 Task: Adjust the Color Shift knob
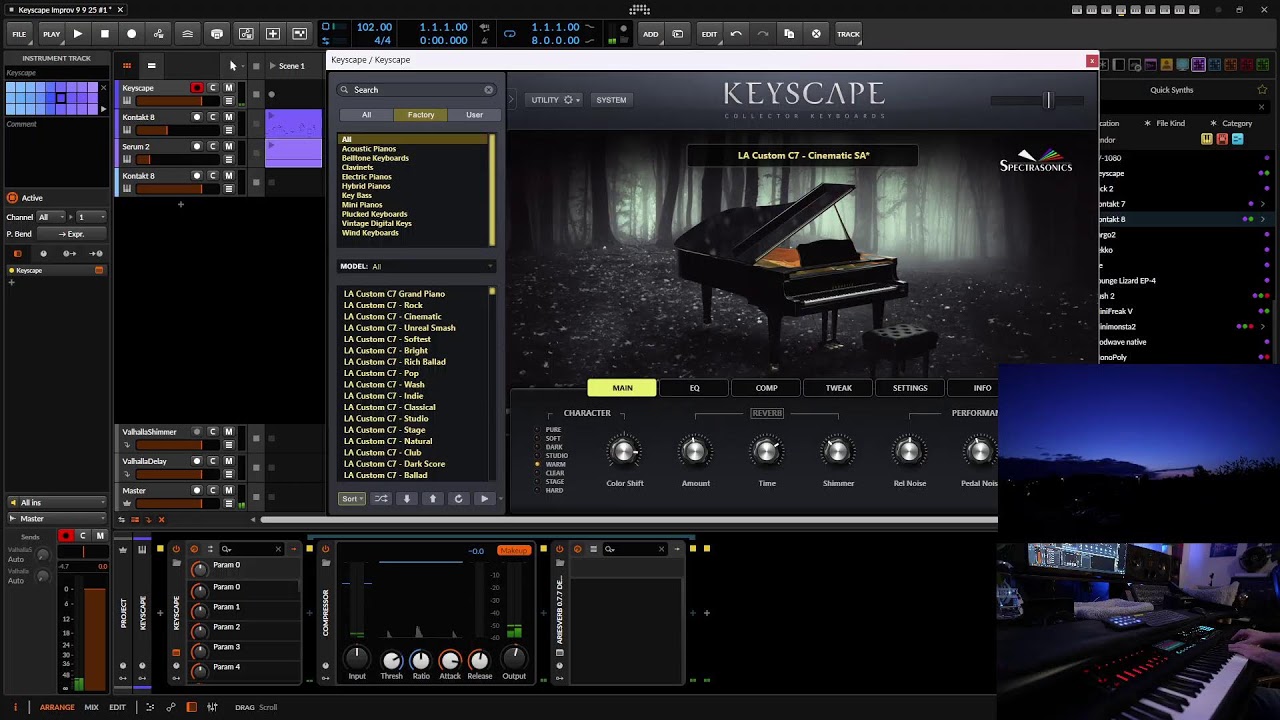[624, 452]
